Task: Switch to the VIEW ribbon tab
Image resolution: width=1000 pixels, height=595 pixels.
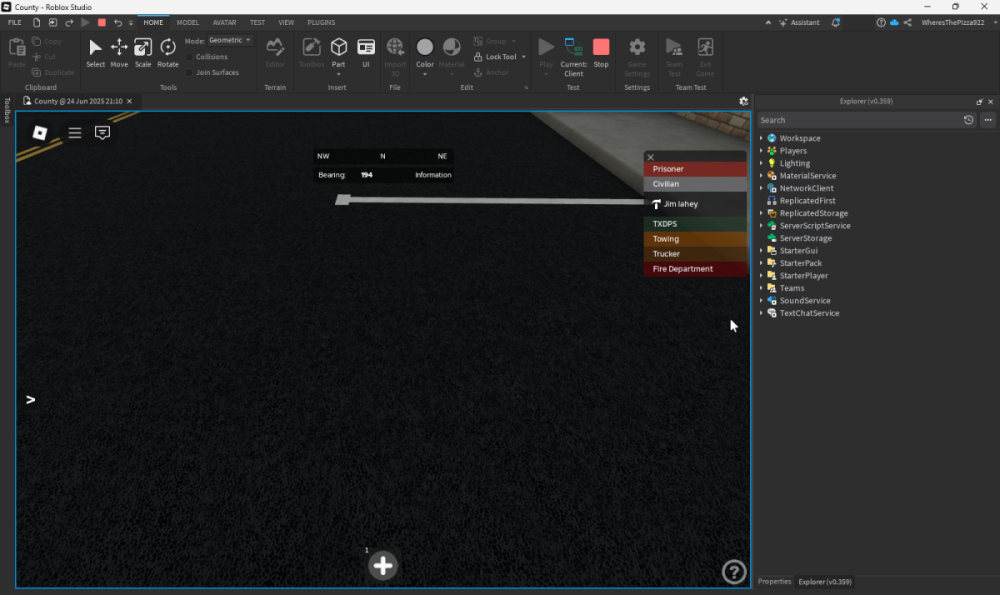Action: pyautogui.click(x=286, y=22)
